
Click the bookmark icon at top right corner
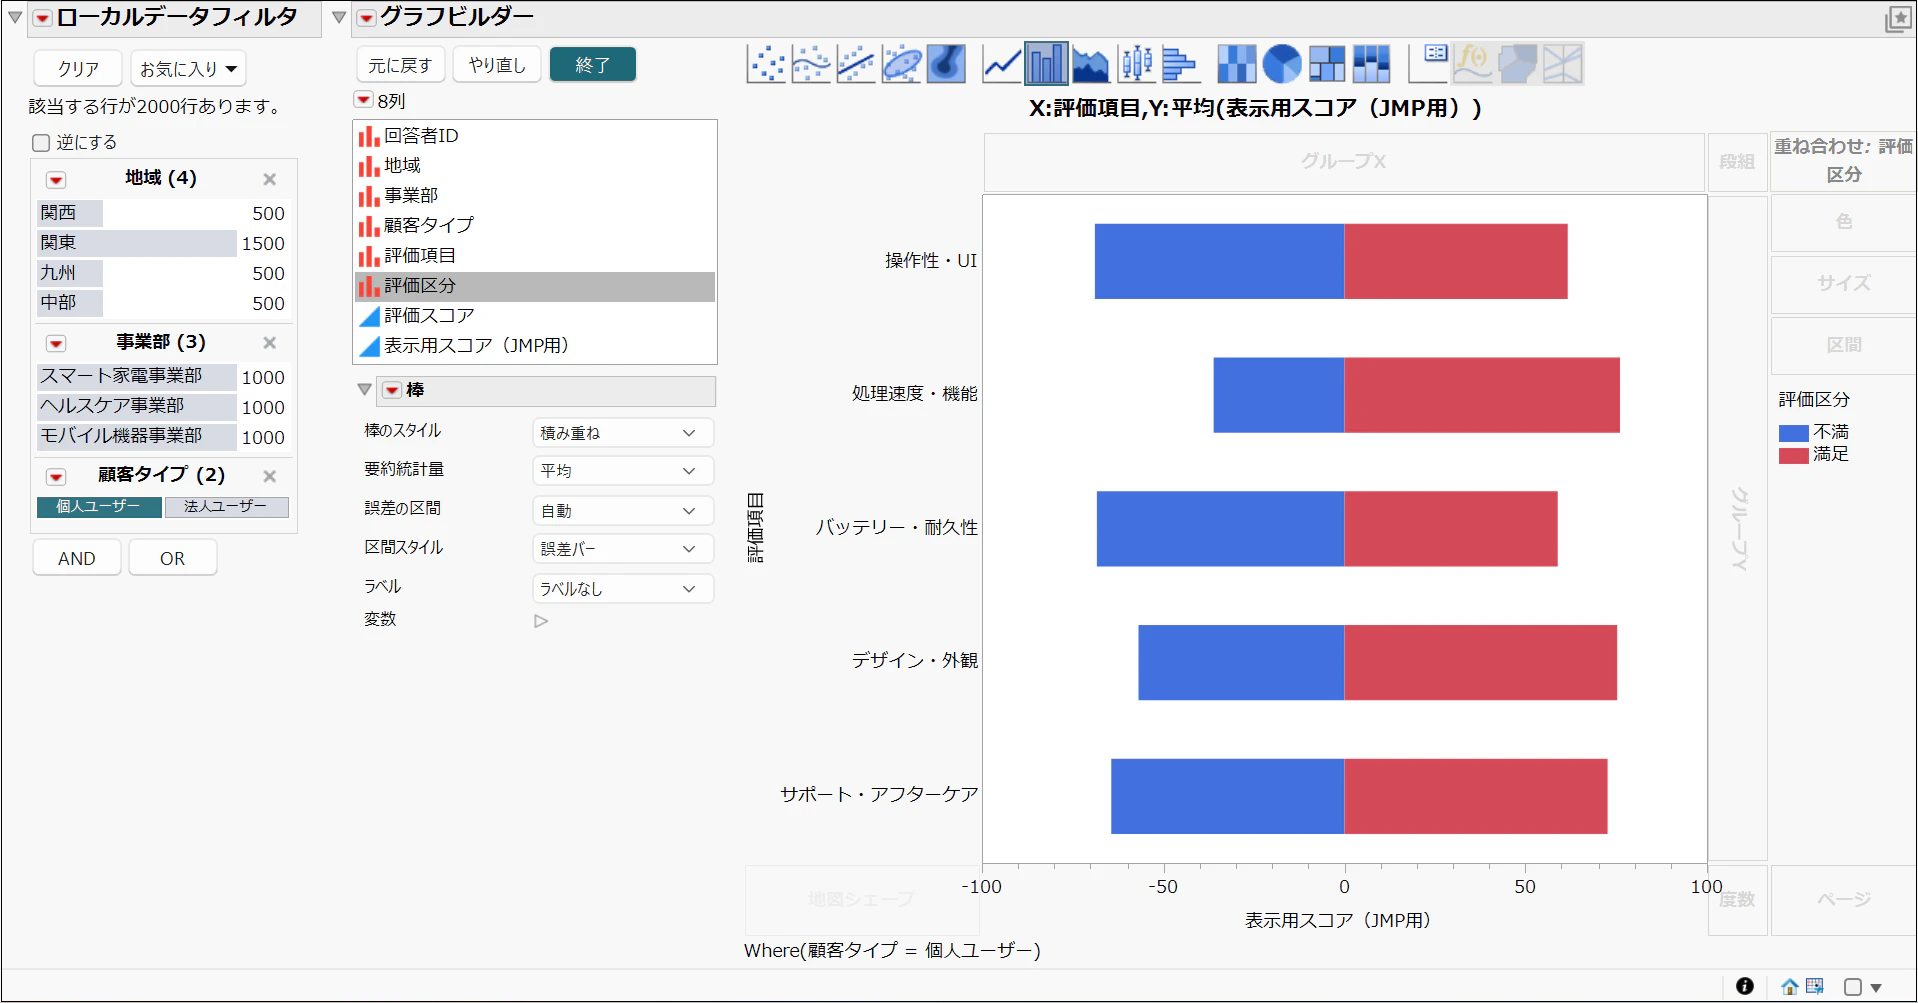[x=1897, y=19]
